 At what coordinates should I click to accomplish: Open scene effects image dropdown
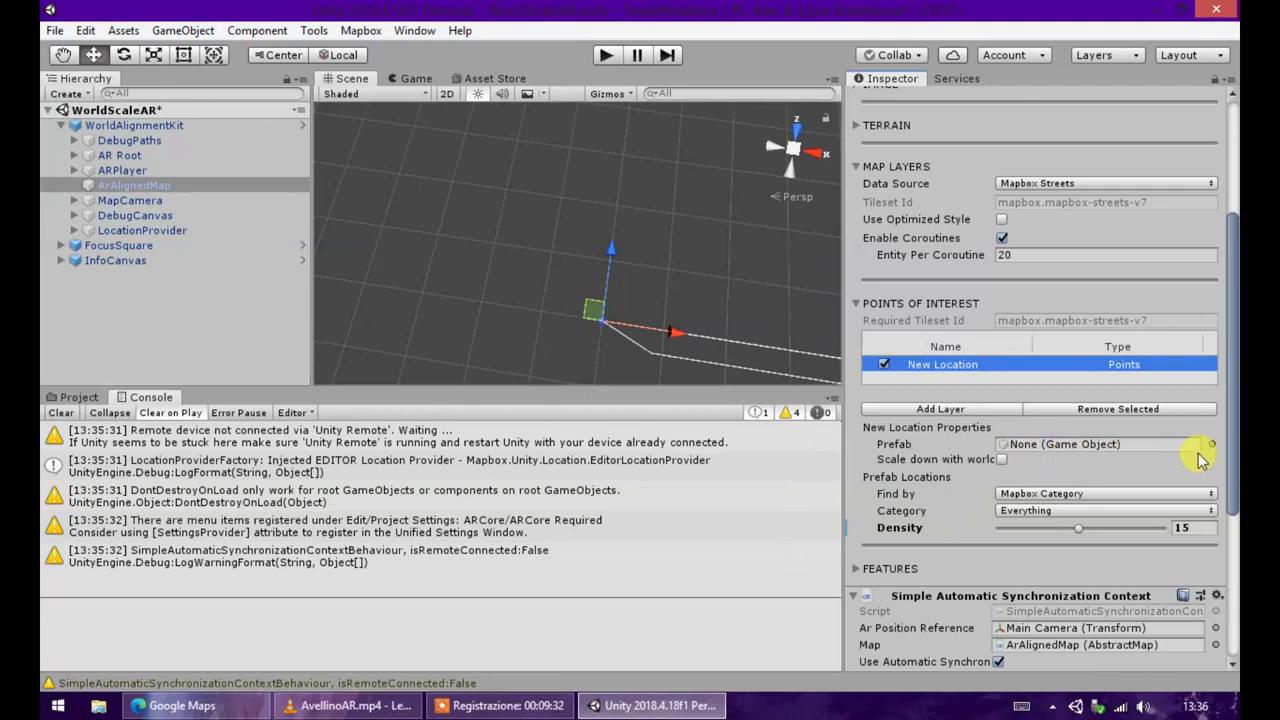[x=533, y=94]
